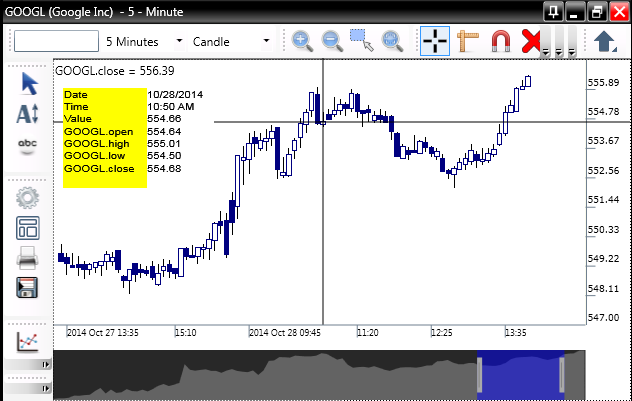Click the blue up arrow icon
The width and height of the screenshot is (632, 401).
tap(605, 41)
